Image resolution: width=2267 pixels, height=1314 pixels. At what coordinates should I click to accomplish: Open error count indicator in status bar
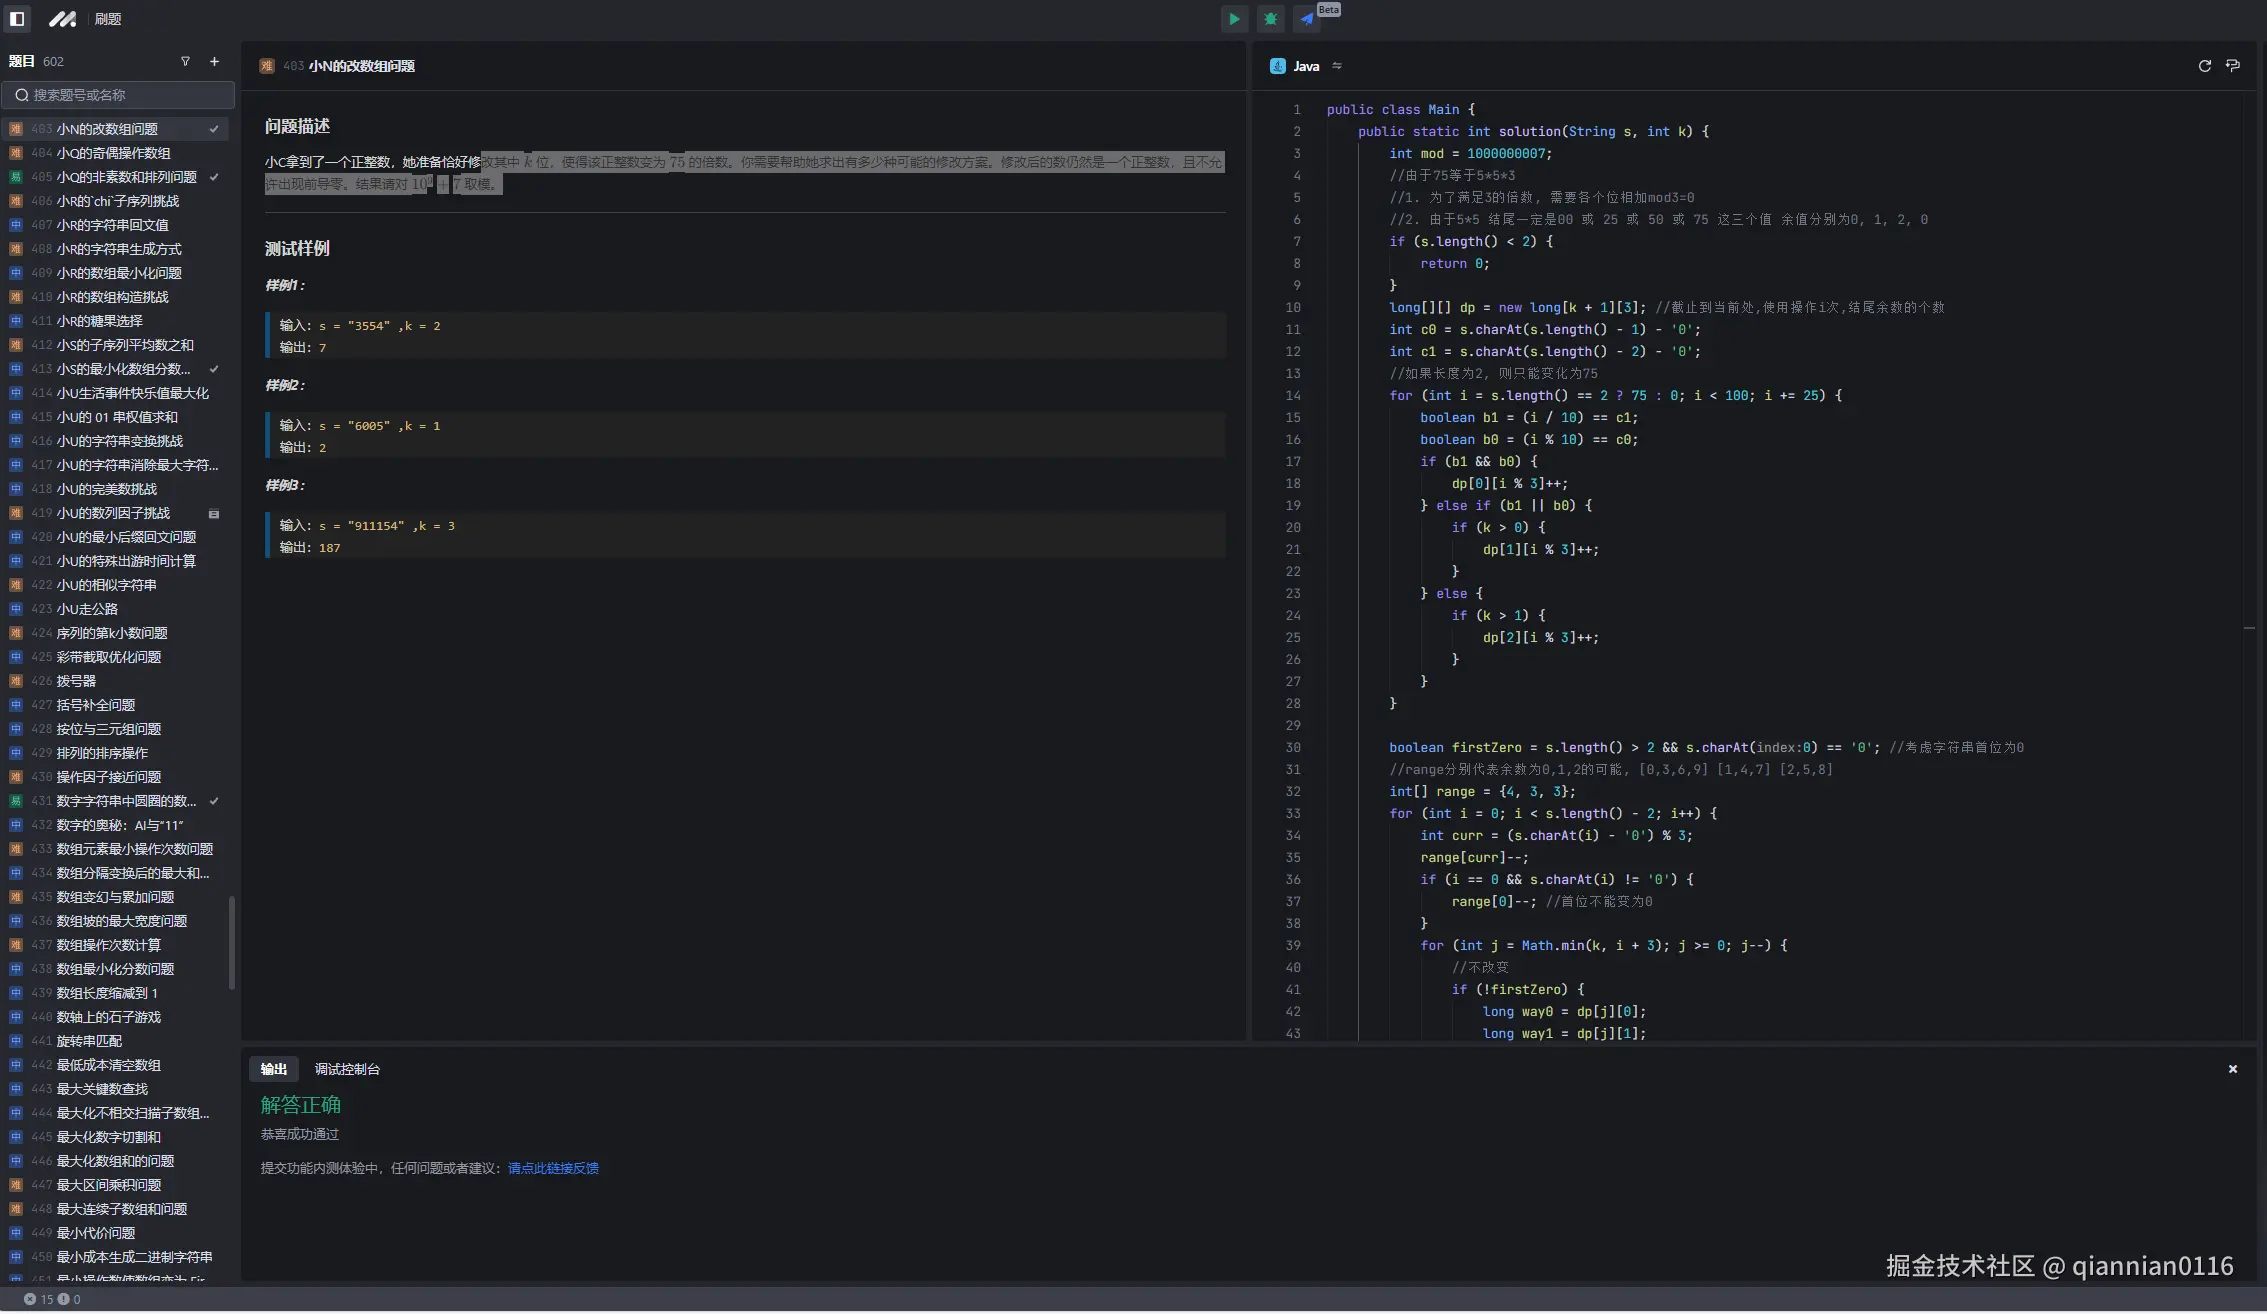(39, 1299)
